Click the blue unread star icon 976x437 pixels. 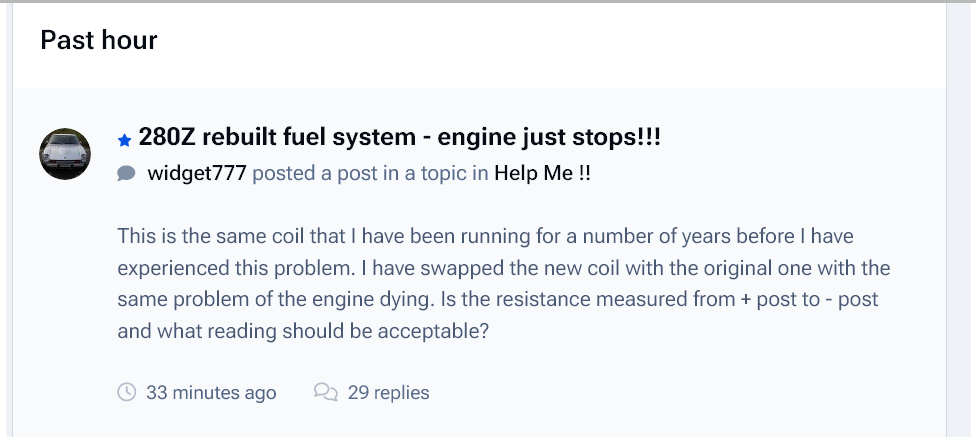pos(124,141)
